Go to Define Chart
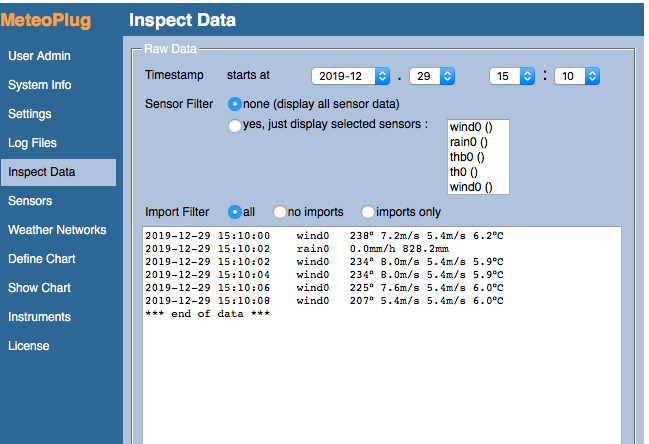 [42, 259]
